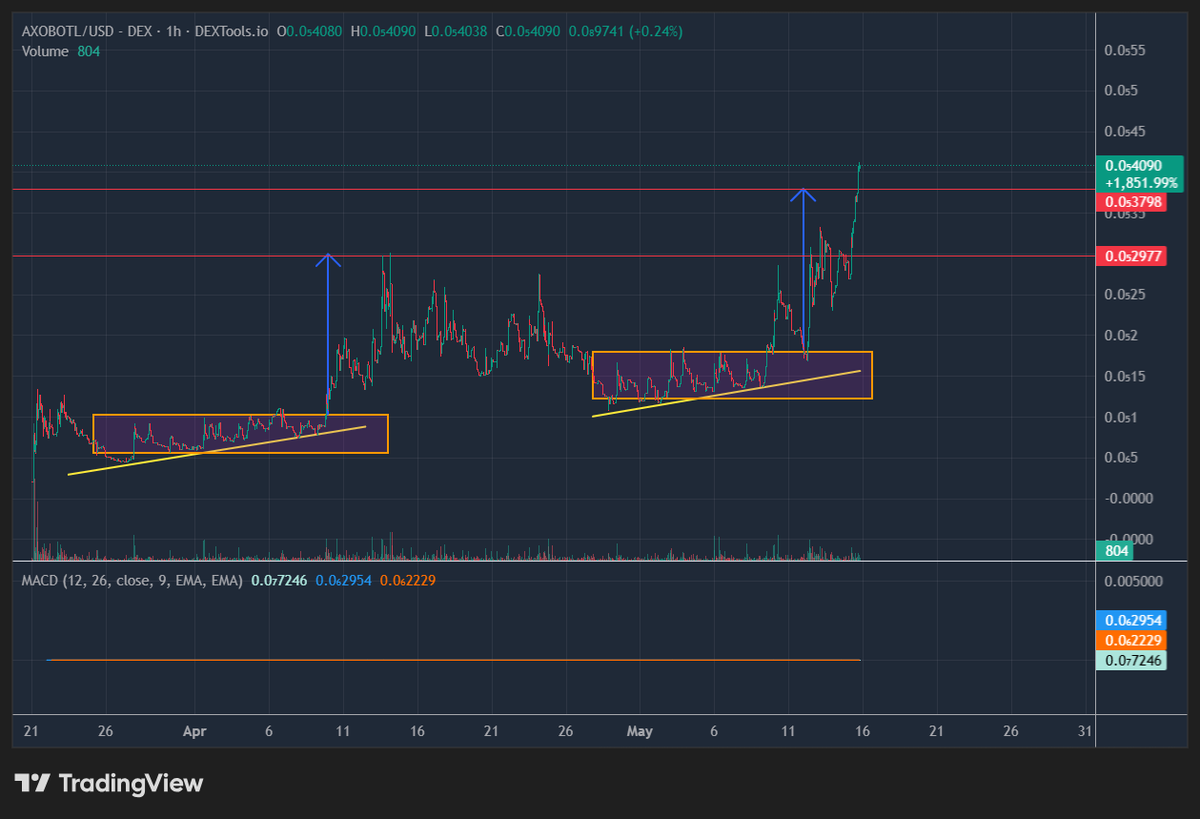
Task: Click the May label on the time axis
Action: (x=640, y=731)
